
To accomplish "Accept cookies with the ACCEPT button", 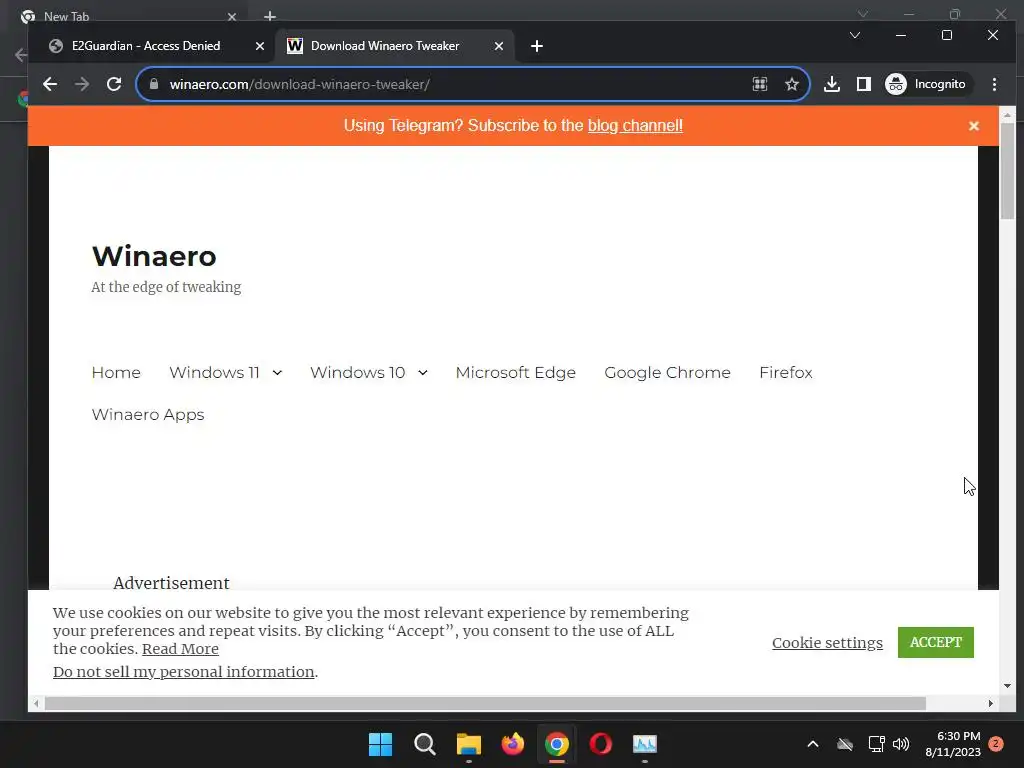I will coord(935,643).
